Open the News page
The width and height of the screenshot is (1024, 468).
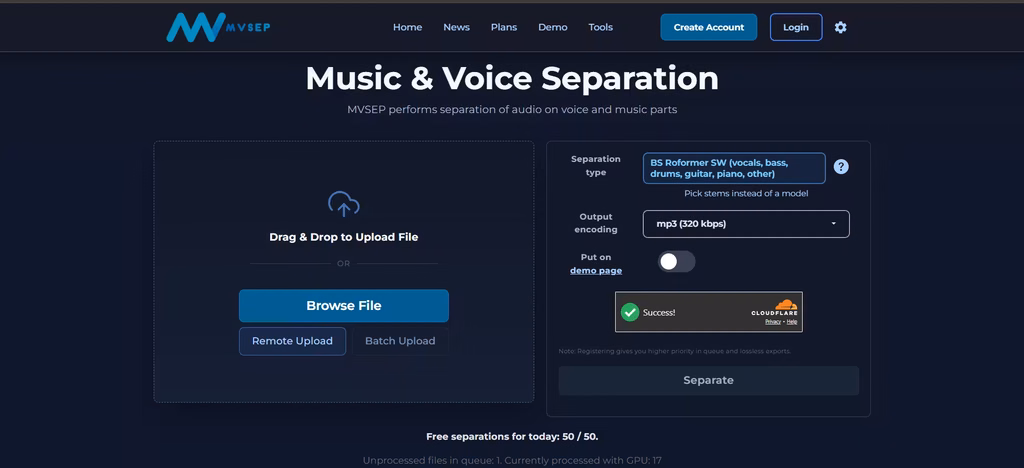(456, 27)
